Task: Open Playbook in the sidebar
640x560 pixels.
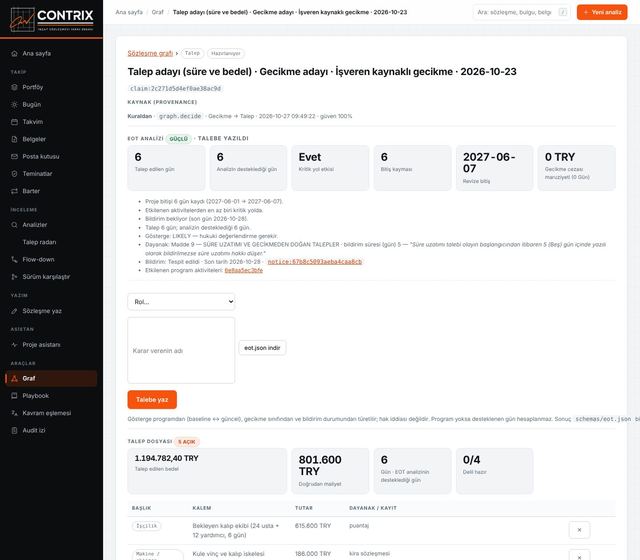Action: click(x=51, y=396)
